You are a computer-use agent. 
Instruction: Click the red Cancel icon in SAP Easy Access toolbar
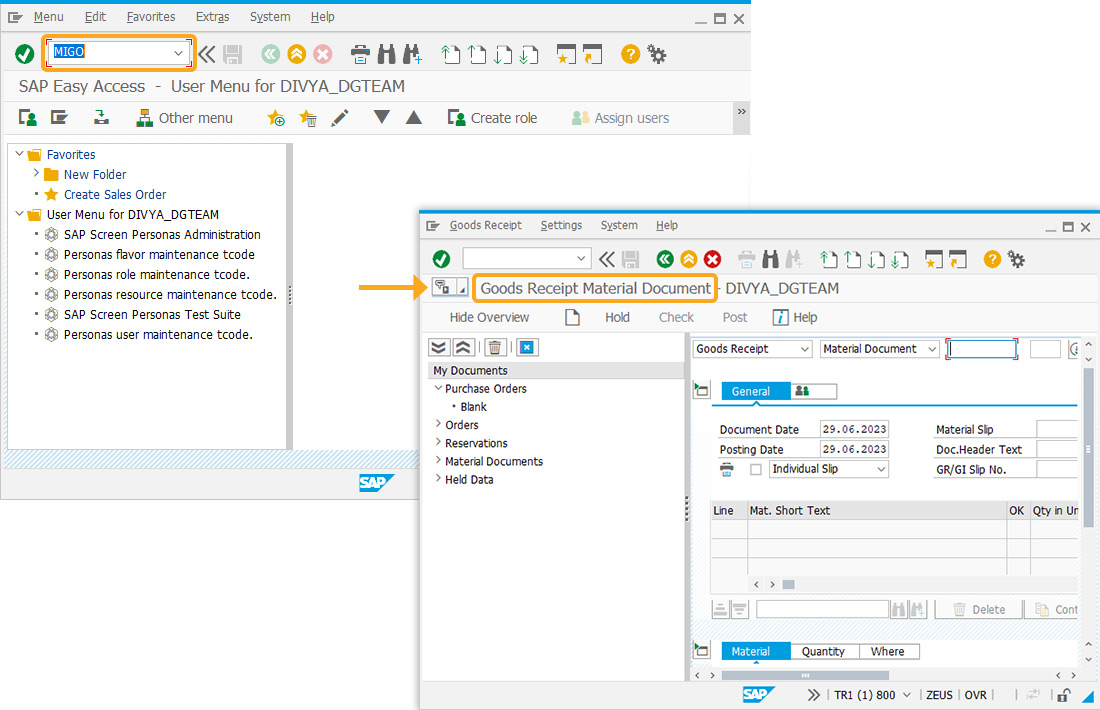(x=323, y=54)
